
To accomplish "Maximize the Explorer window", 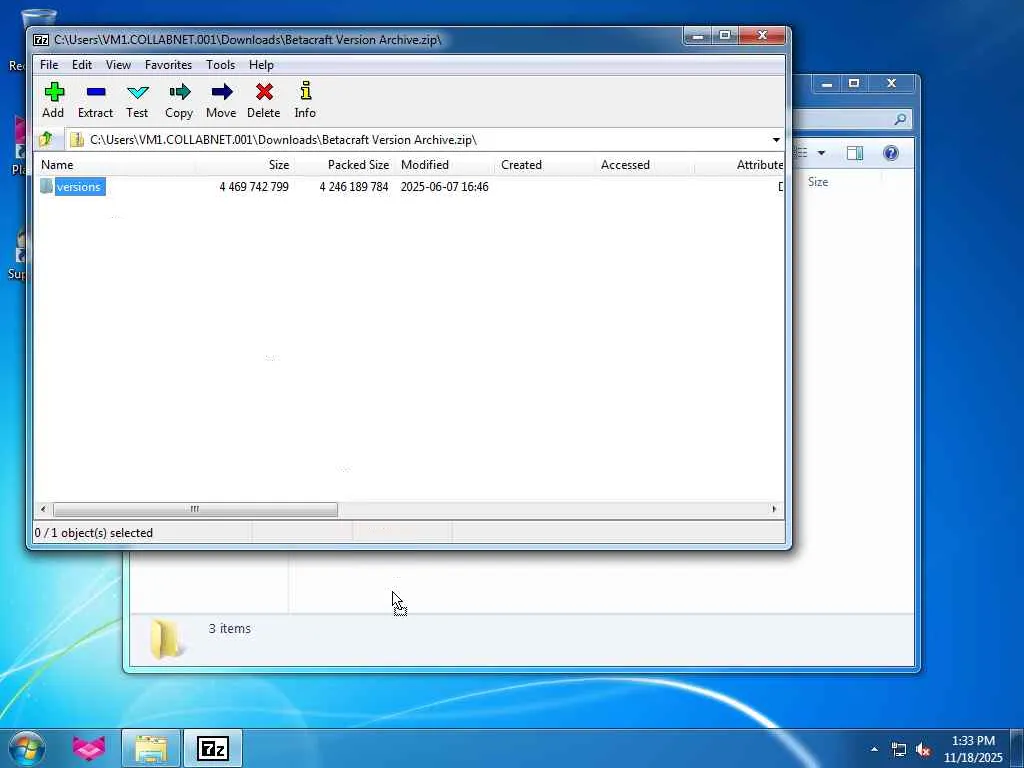I will tap(854, 84).
